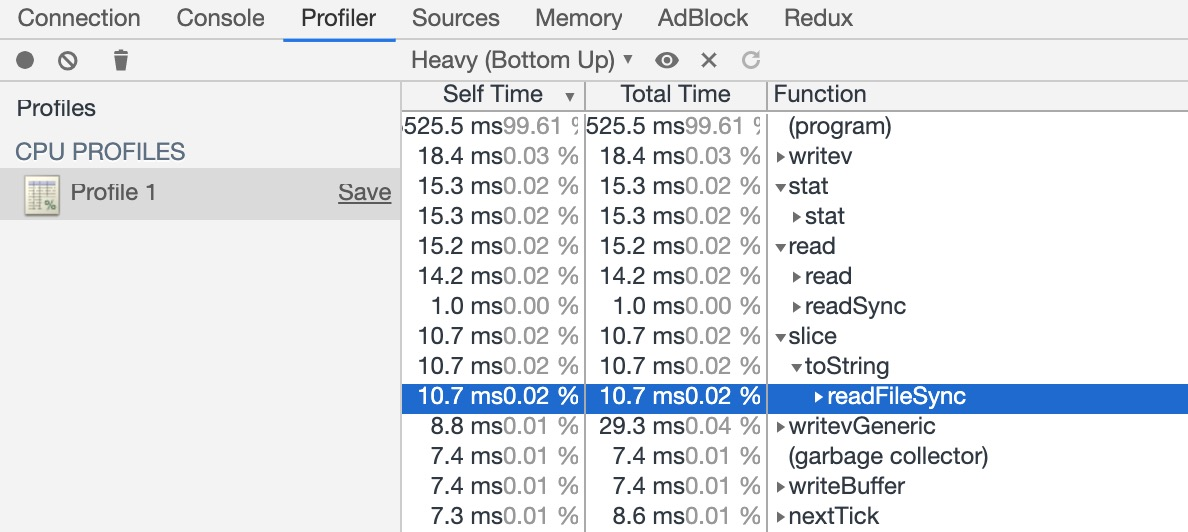This screenshot has height=532, width=1188.
Task: Save Profile 1 via Save link
Action: [364, 193]
